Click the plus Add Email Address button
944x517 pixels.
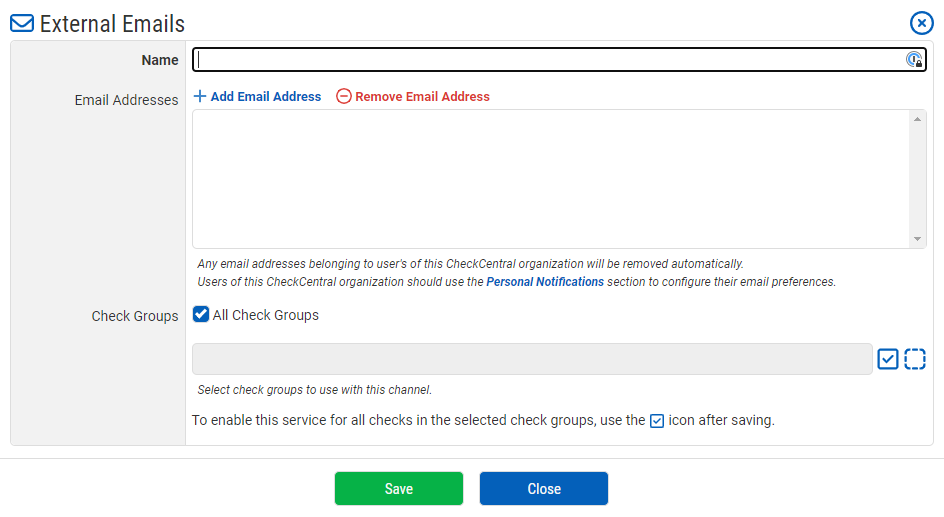pos(257,97)
